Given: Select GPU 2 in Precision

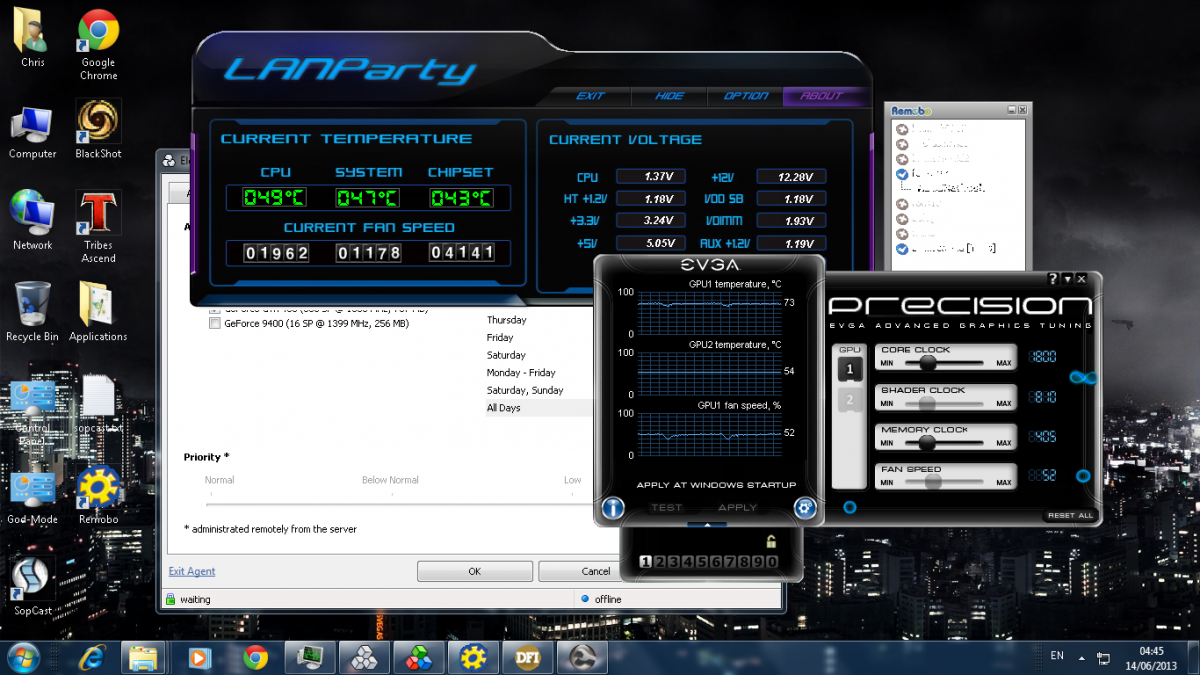Looking at the screenshot, I should [x=849, y=400].
